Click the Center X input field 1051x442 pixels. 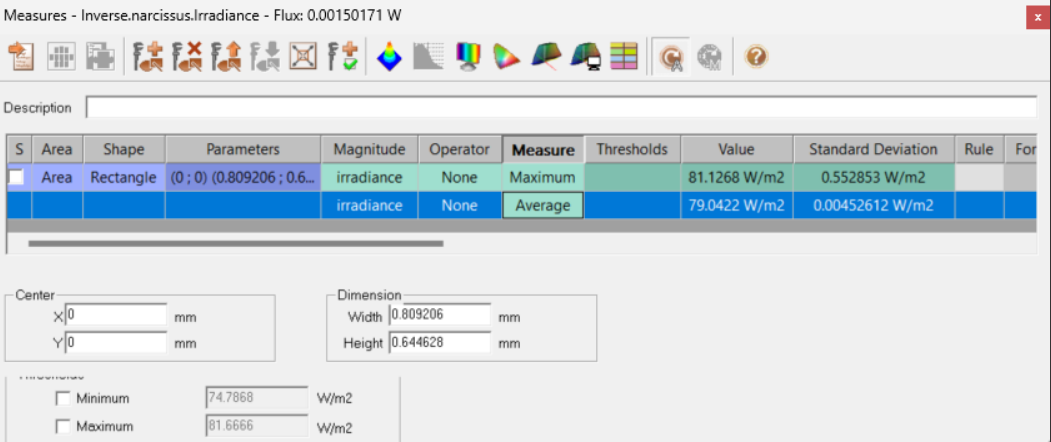(x=116, y=315)
